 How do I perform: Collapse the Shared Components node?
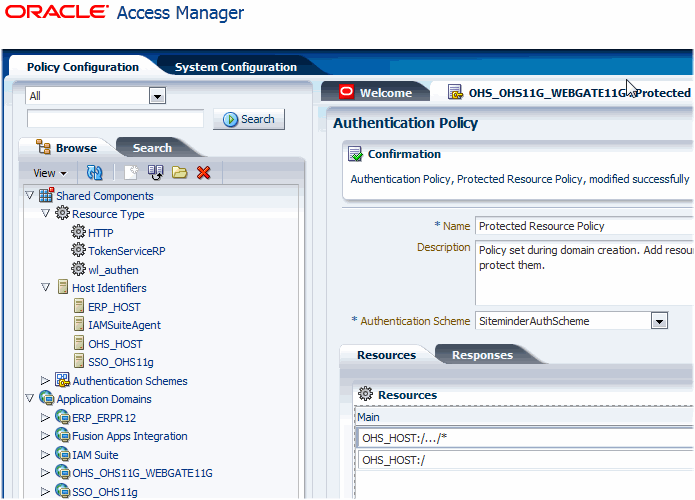30,195
